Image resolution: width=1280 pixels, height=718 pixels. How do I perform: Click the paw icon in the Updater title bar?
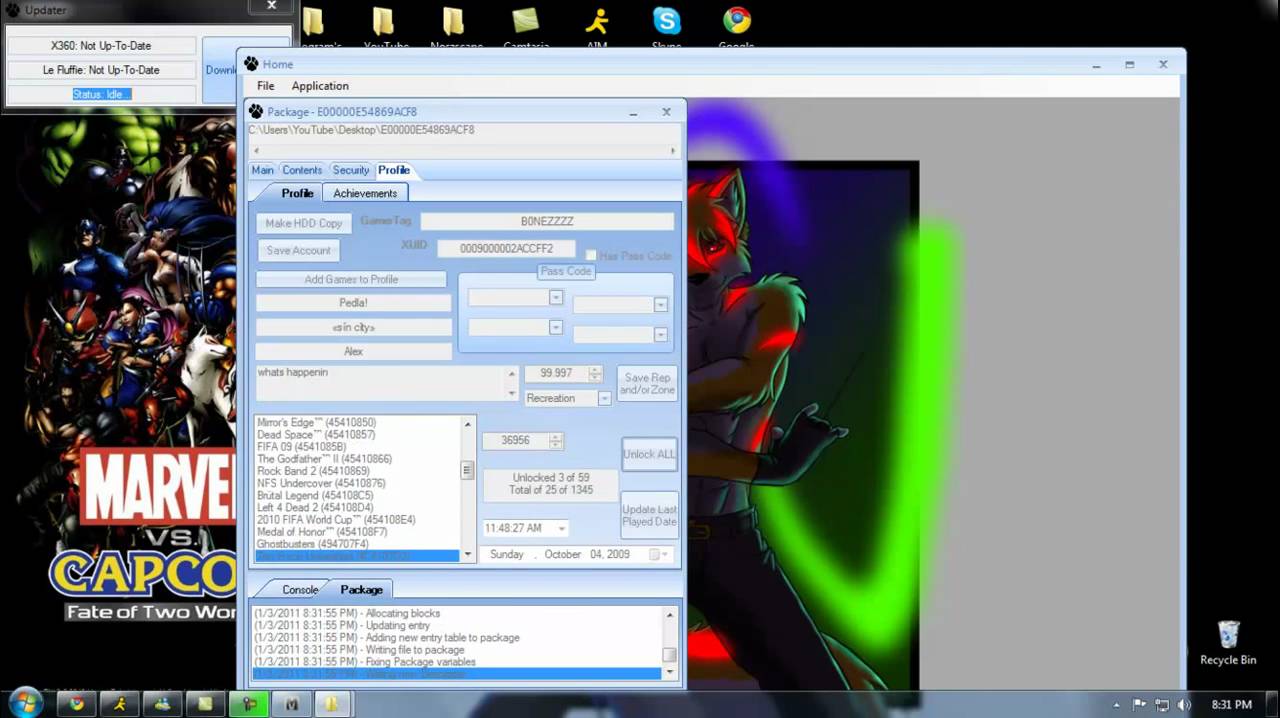(13, 10)
